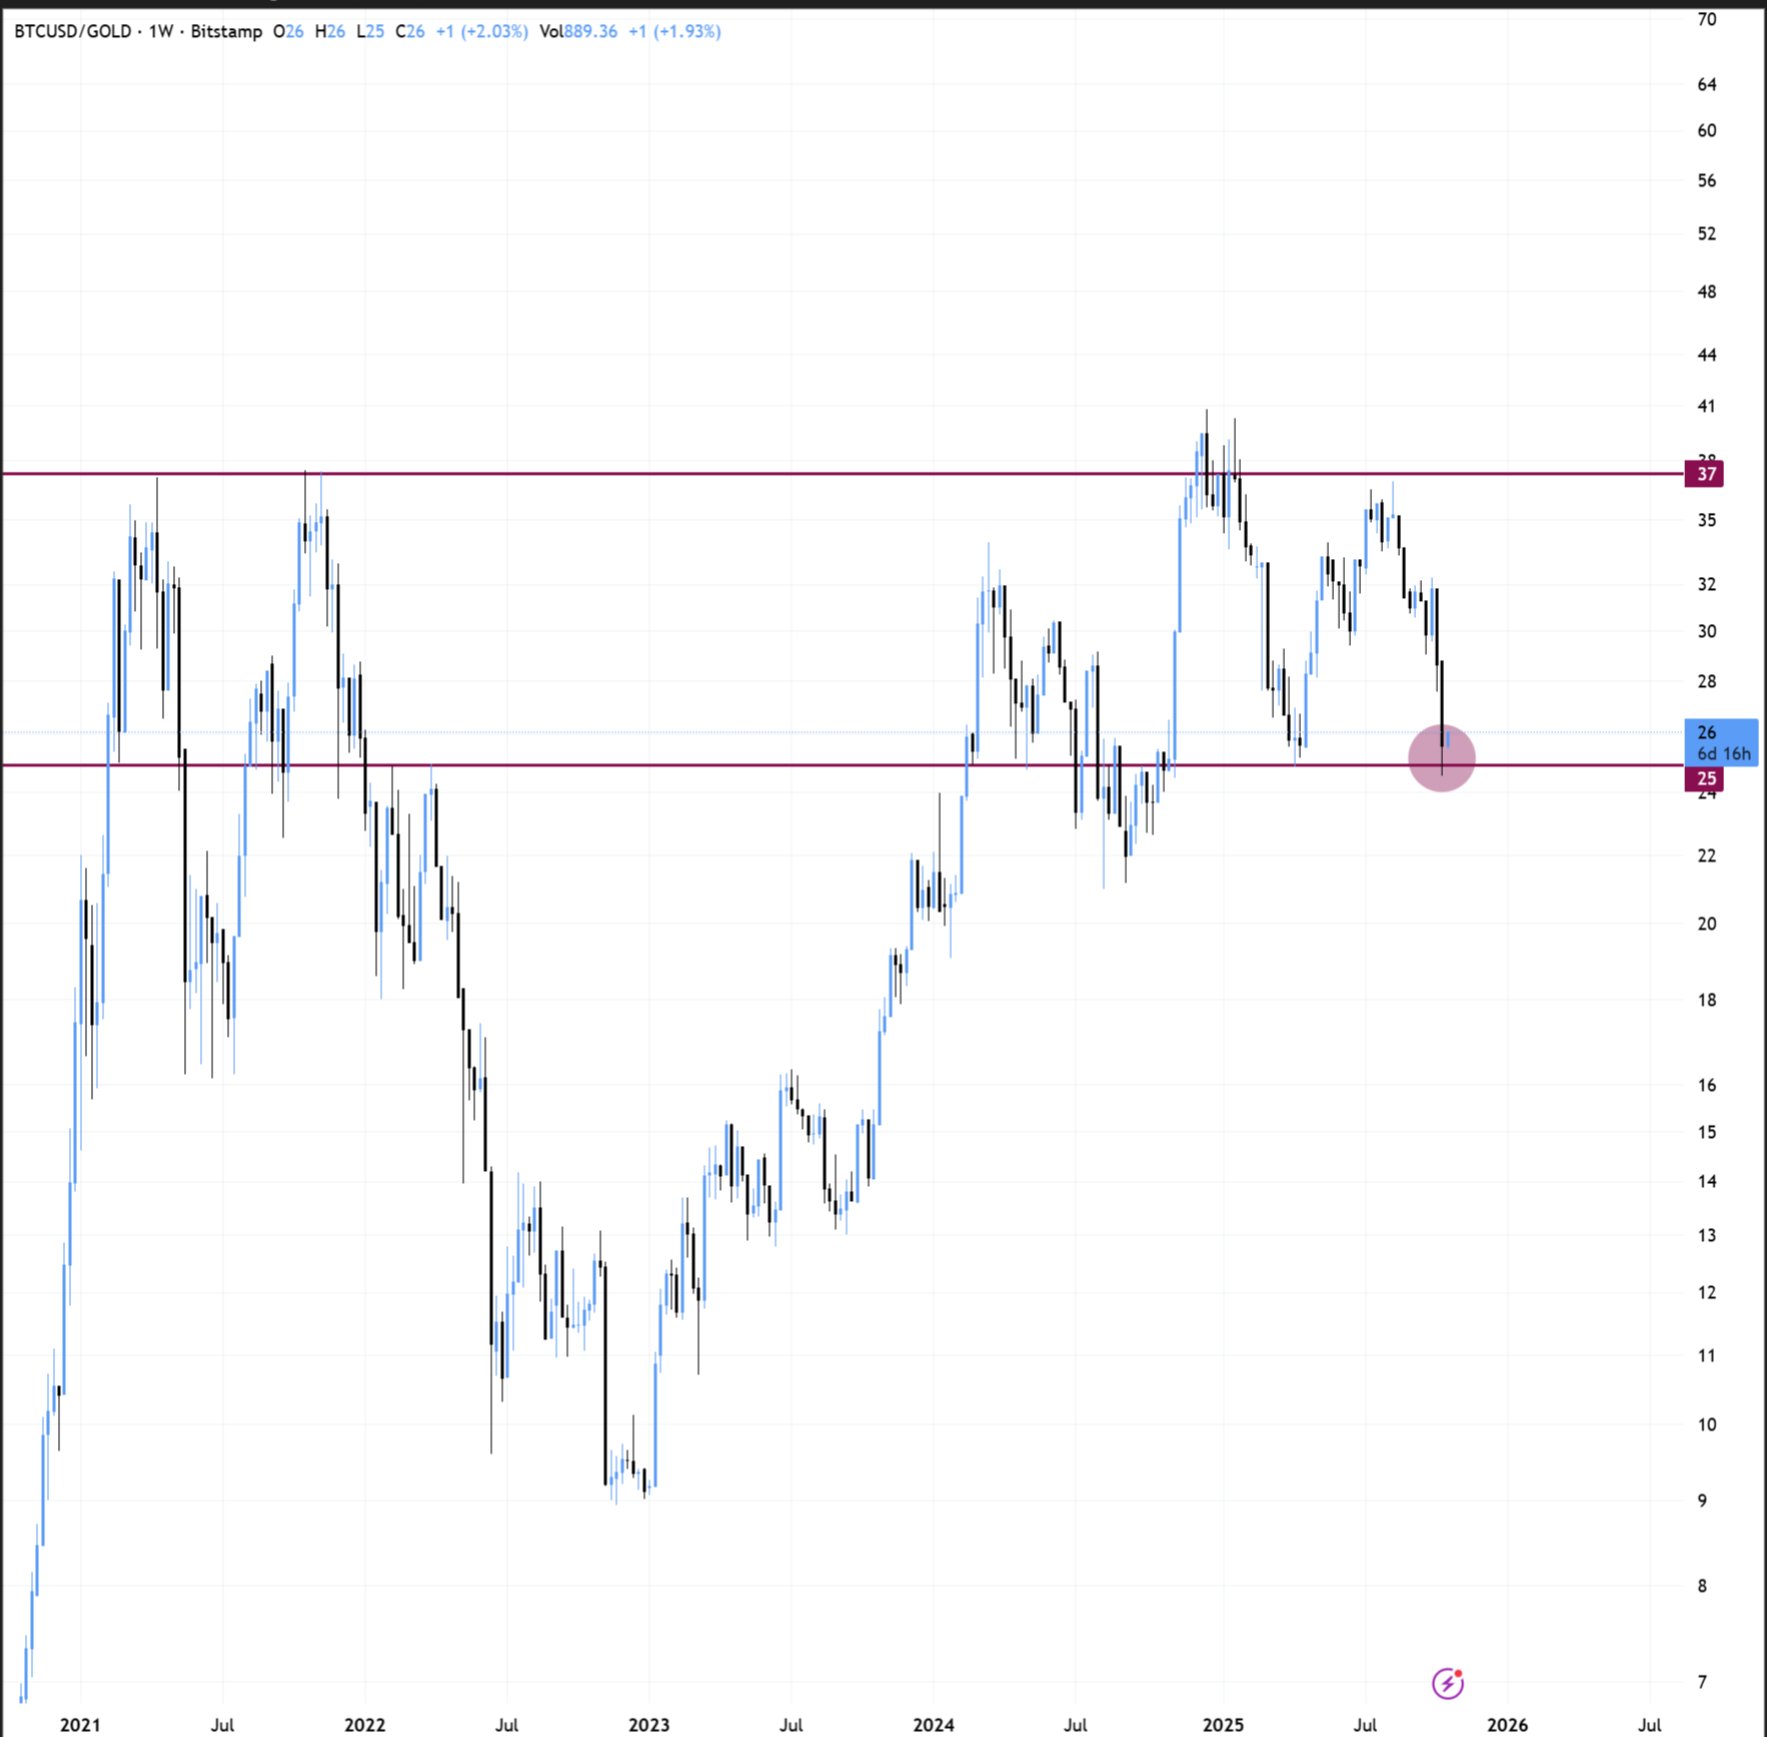The image size is (1767, 1737).
Task: Click the Vol label in the legend
Action: click(551, 32)
